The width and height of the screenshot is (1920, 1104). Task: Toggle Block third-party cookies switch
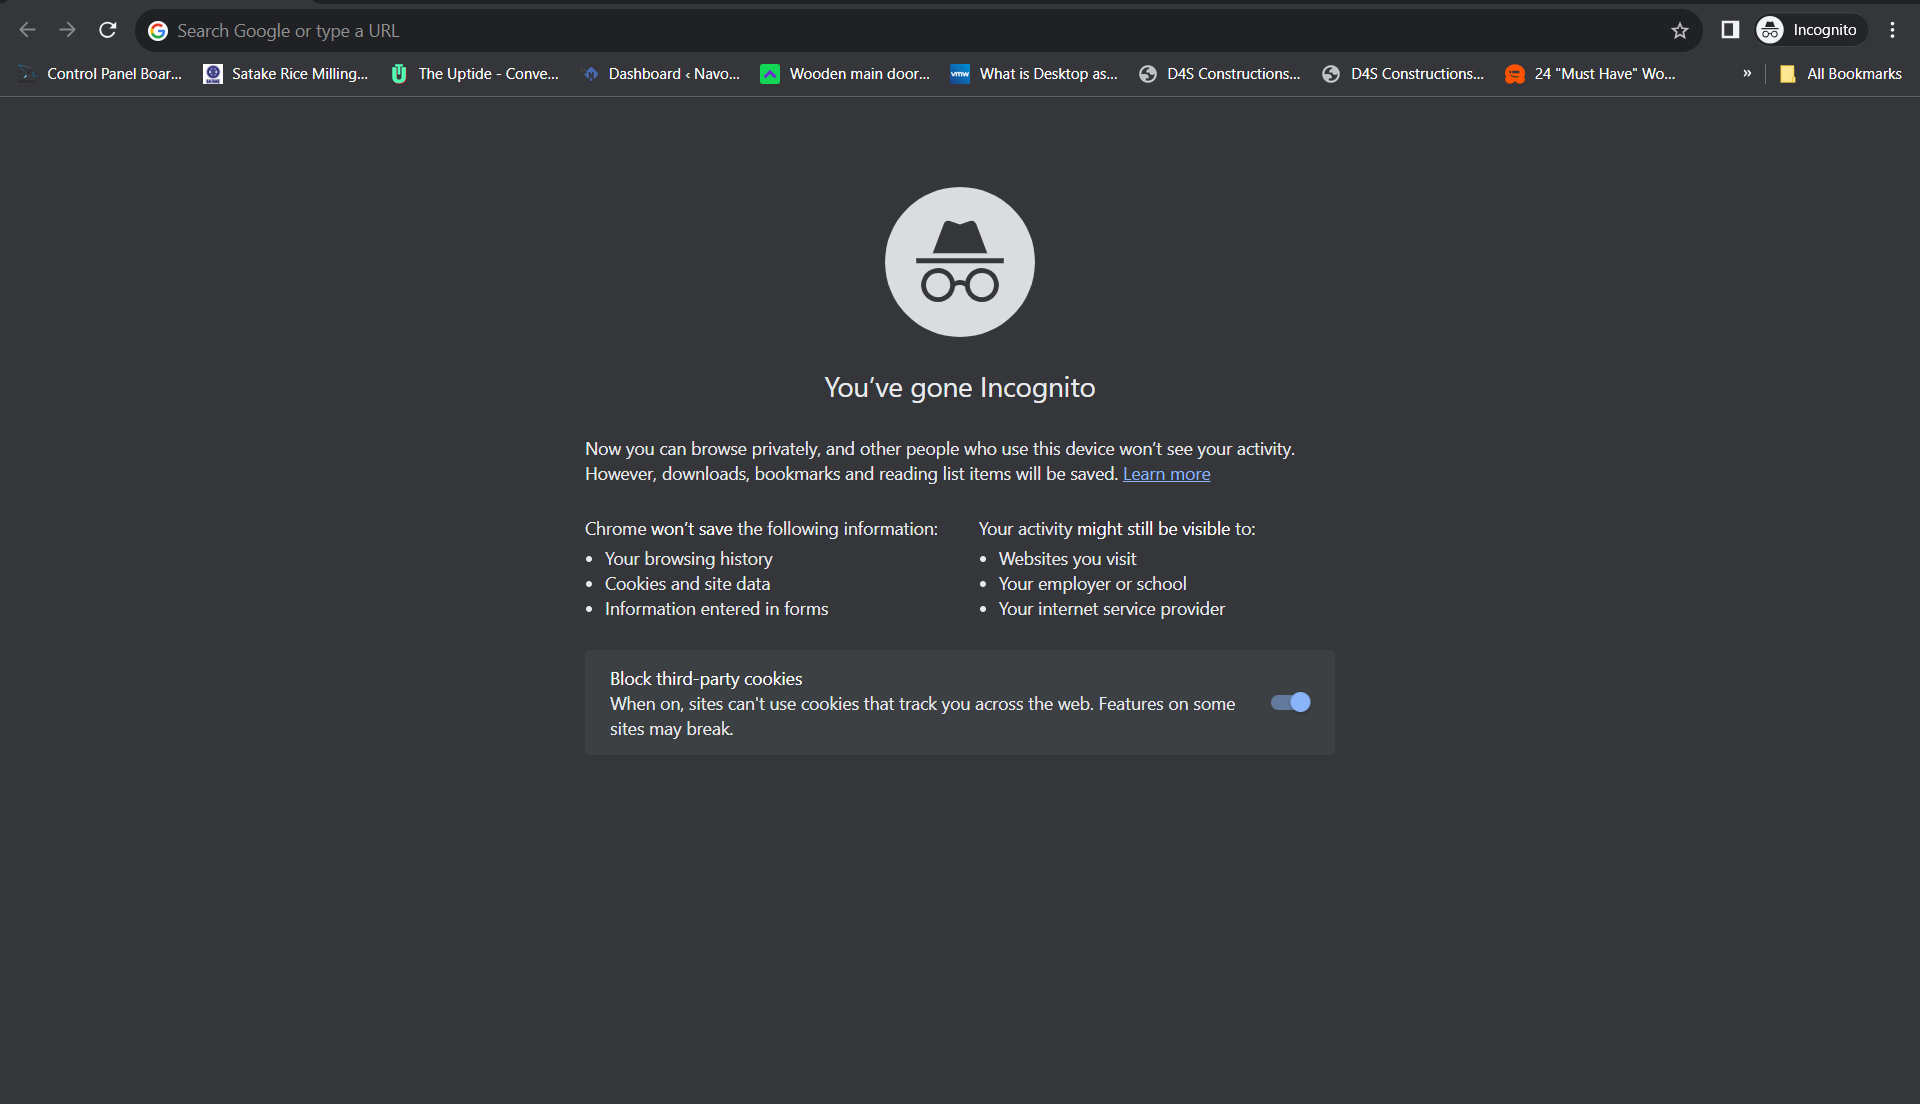coord(1290,702)
